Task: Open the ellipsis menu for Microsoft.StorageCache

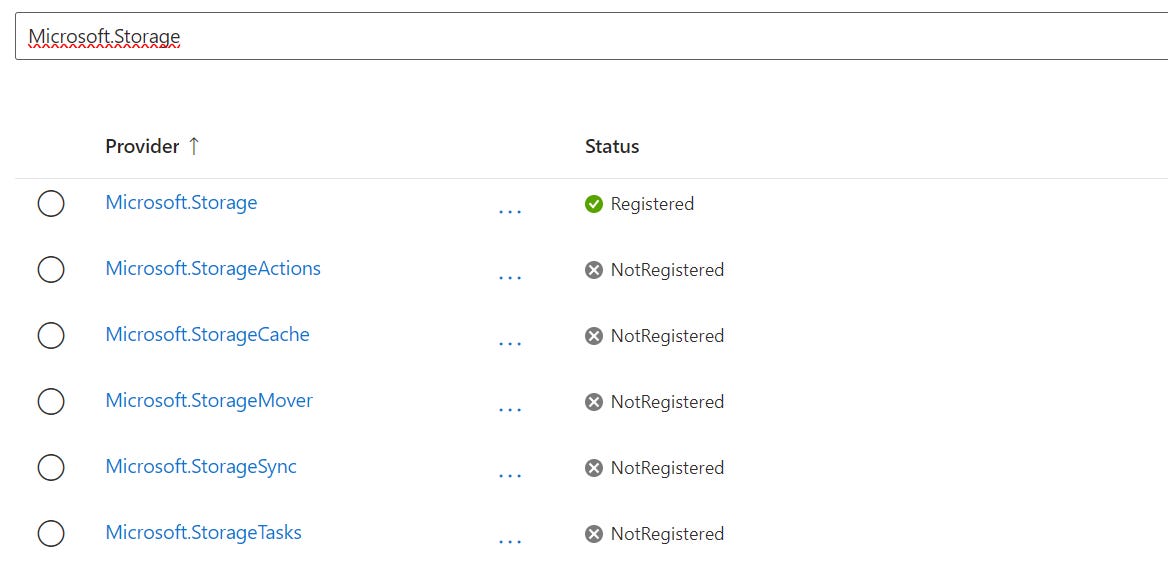Action: point(510,344)
